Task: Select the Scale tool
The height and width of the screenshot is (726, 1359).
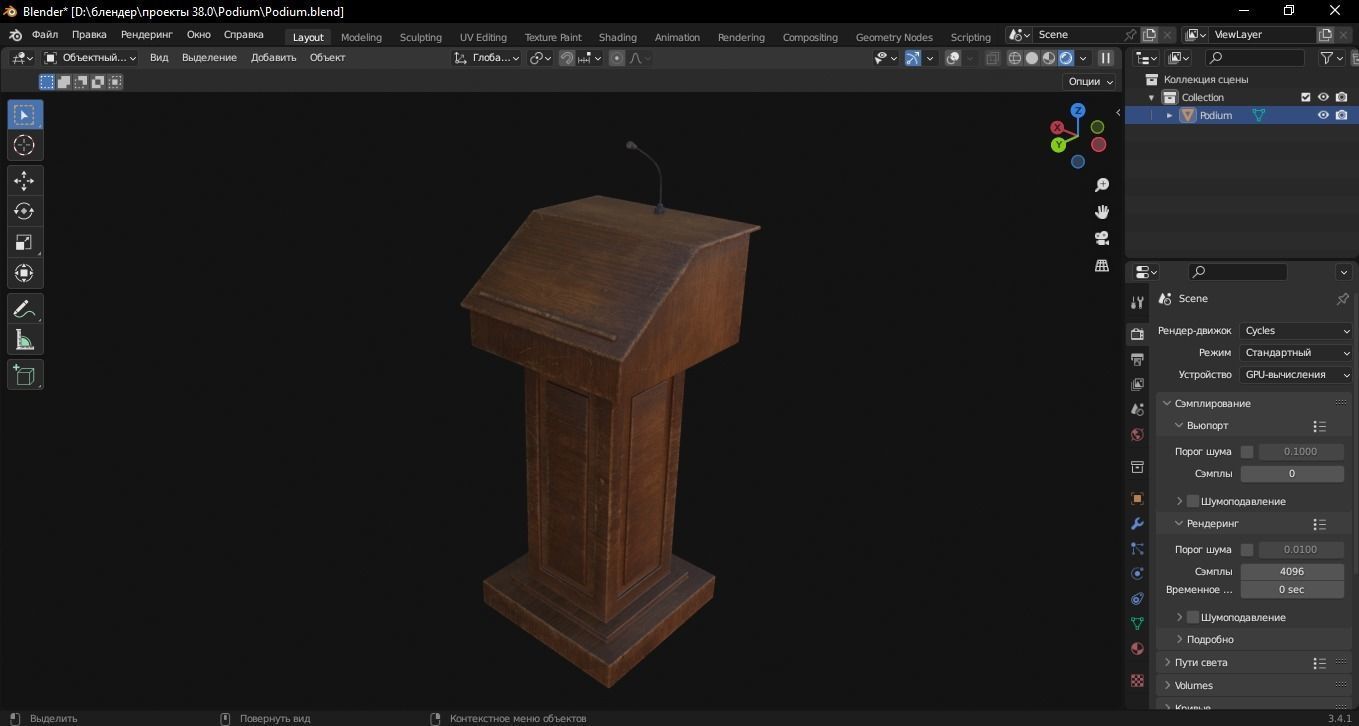Action: [24, 242]
